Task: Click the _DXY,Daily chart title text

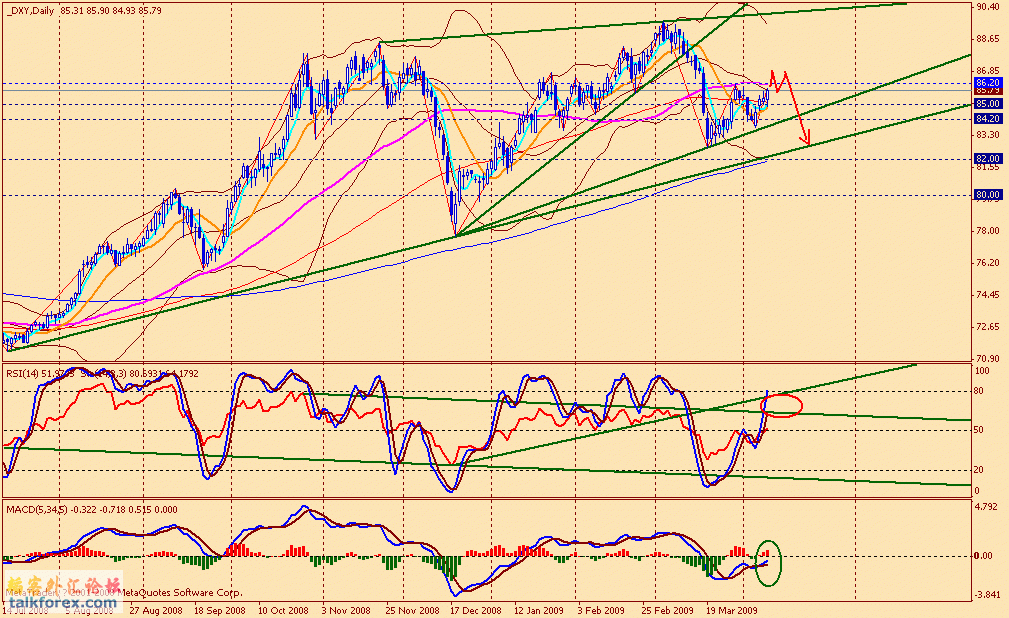Action: pos(30,11)
